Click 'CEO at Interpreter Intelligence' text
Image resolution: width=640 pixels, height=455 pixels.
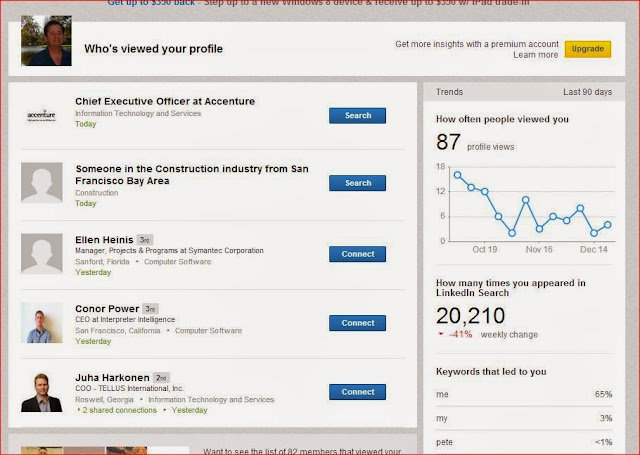125,320
